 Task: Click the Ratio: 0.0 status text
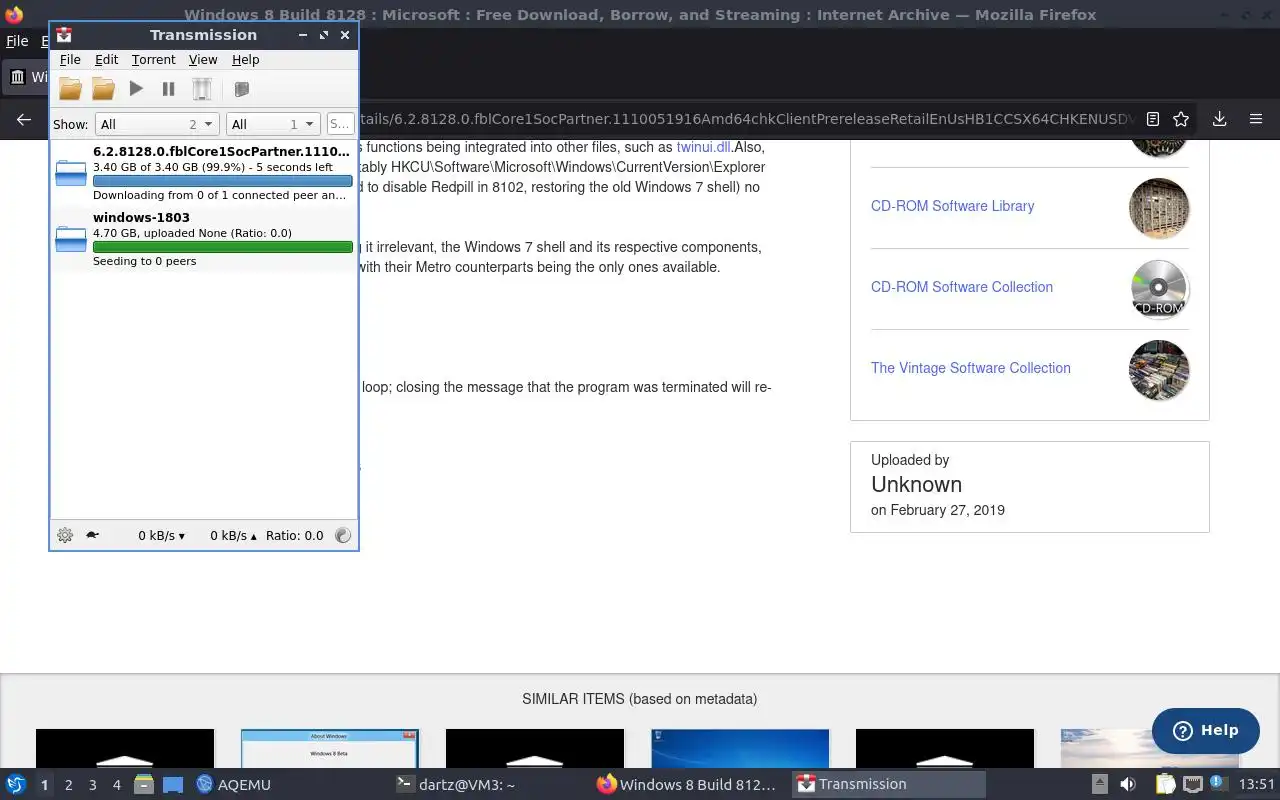click(x=294, y=535)
